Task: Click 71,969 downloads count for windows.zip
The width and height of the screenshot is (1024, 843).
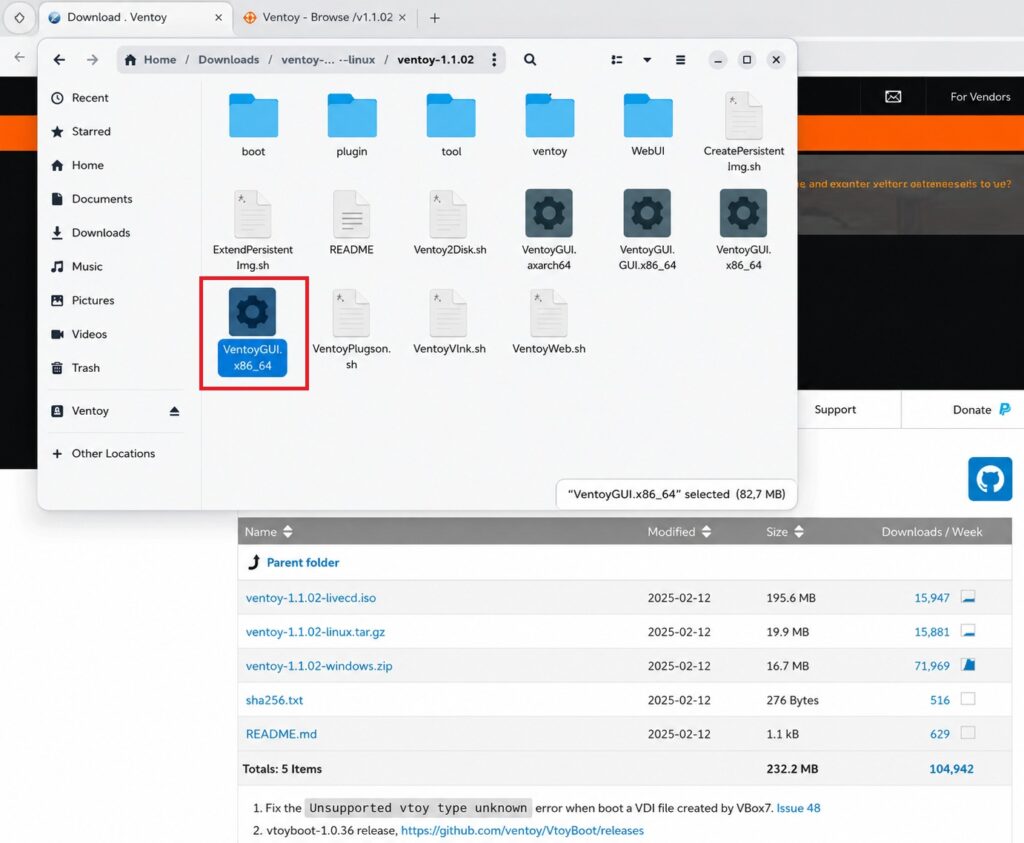Action: click(x=931, y=665)
